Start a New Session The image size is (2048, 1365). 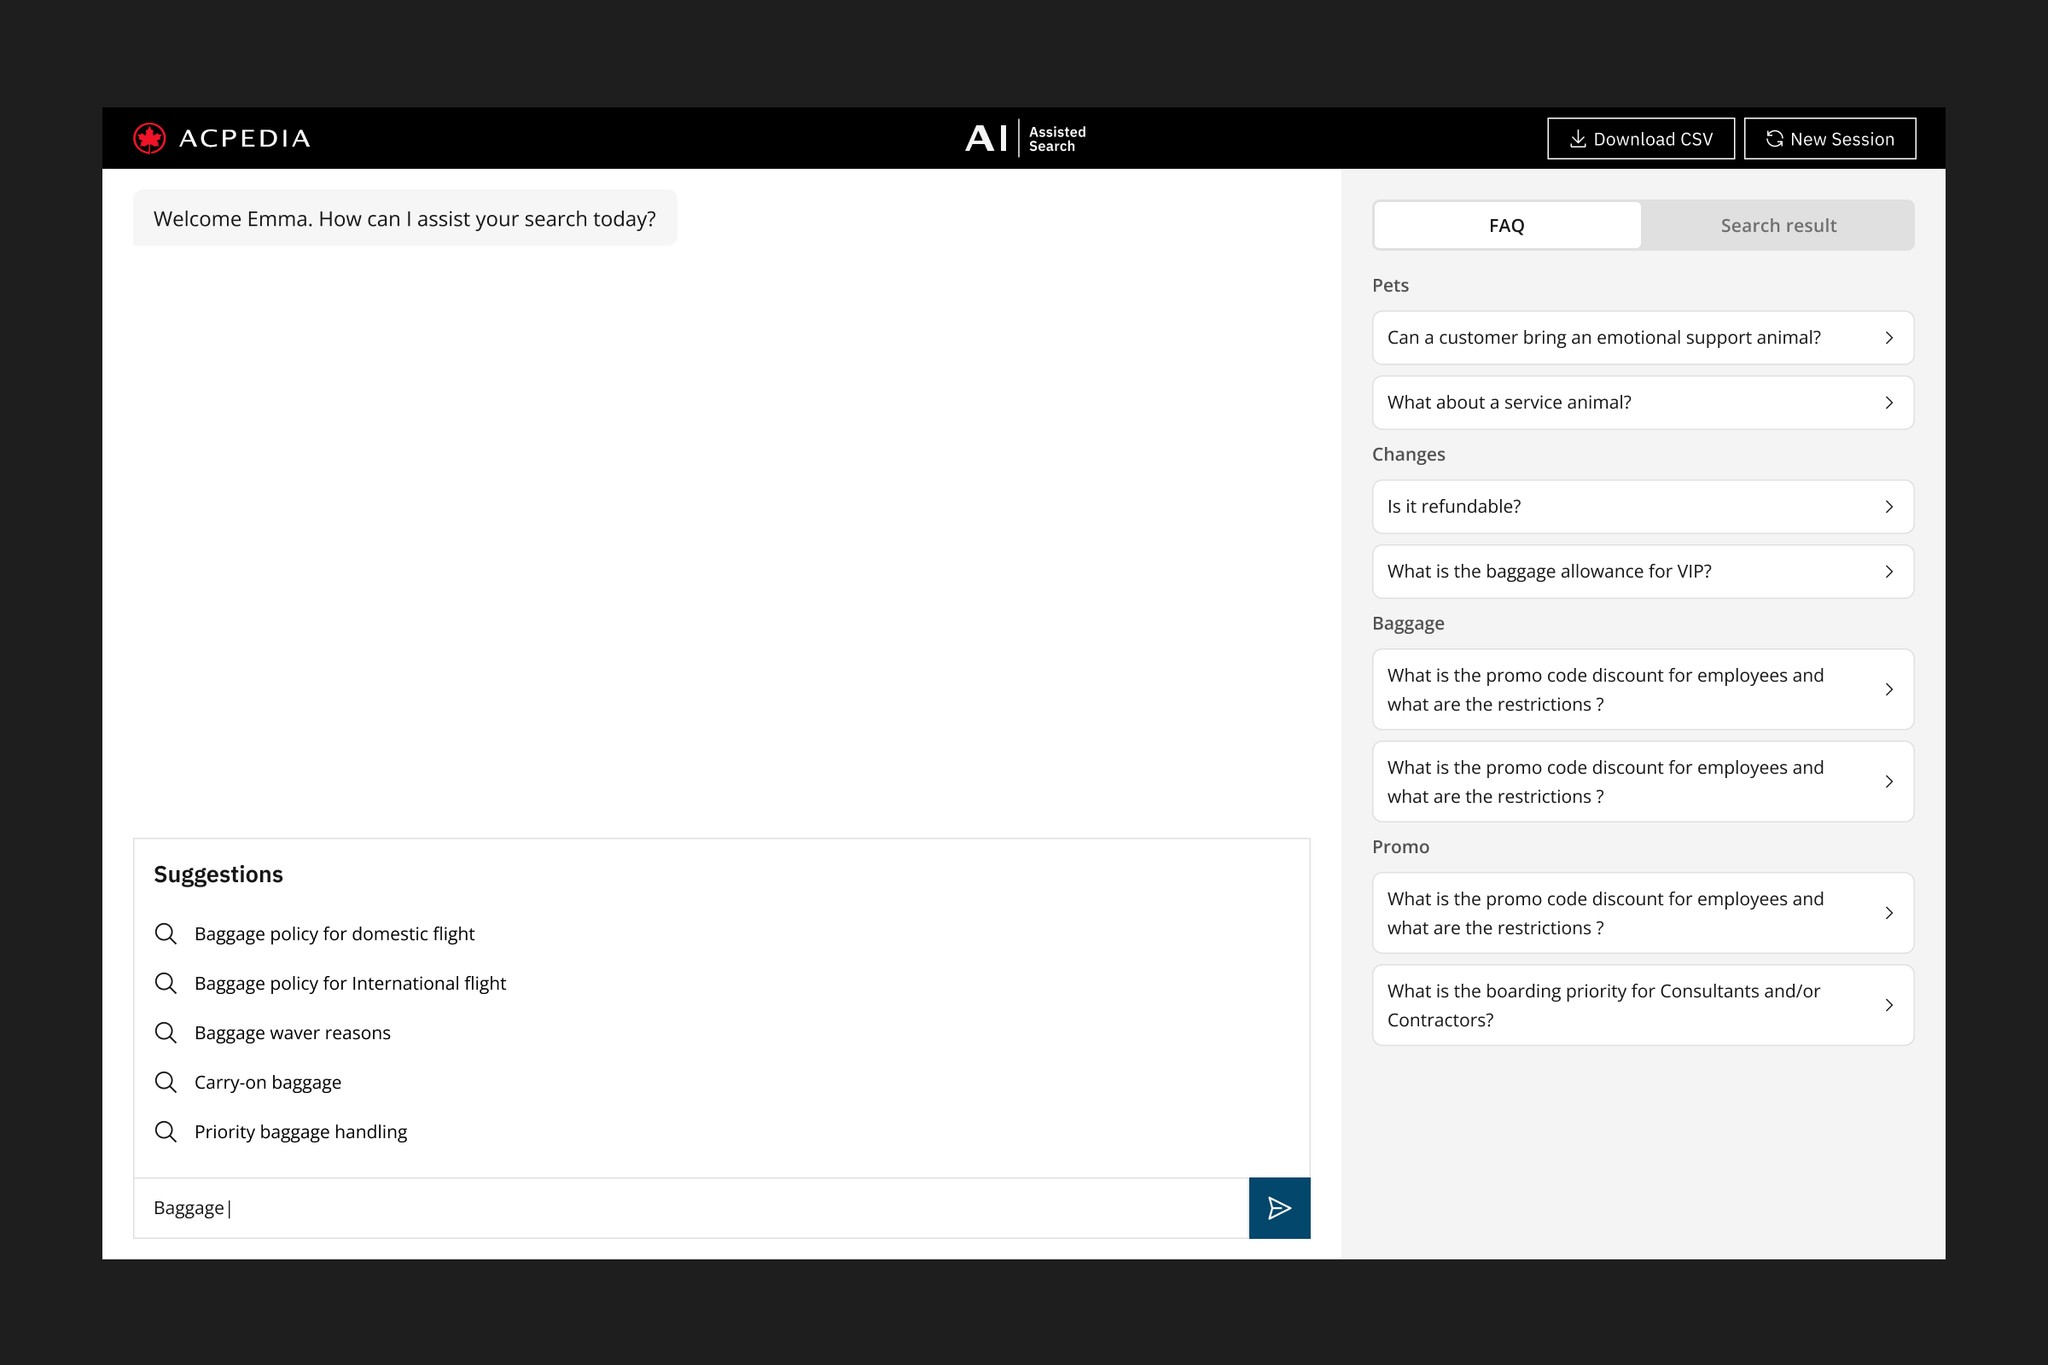point(1829,139)
